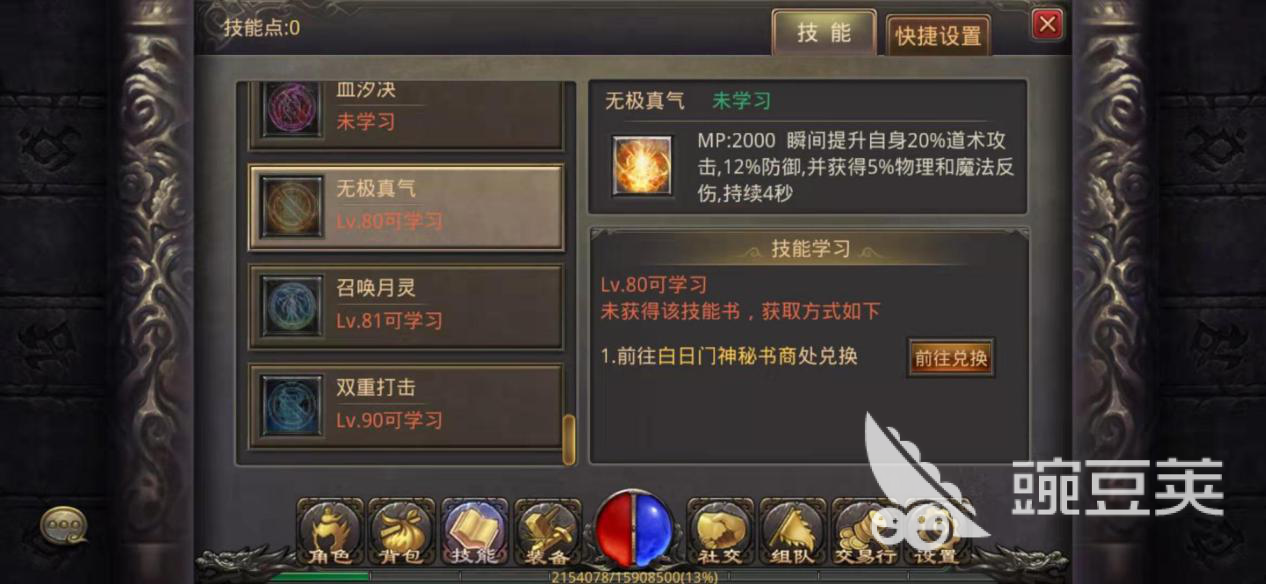Close the skill panel with red X
This screenshot has height=584, width=1266.
point(1047,24)
